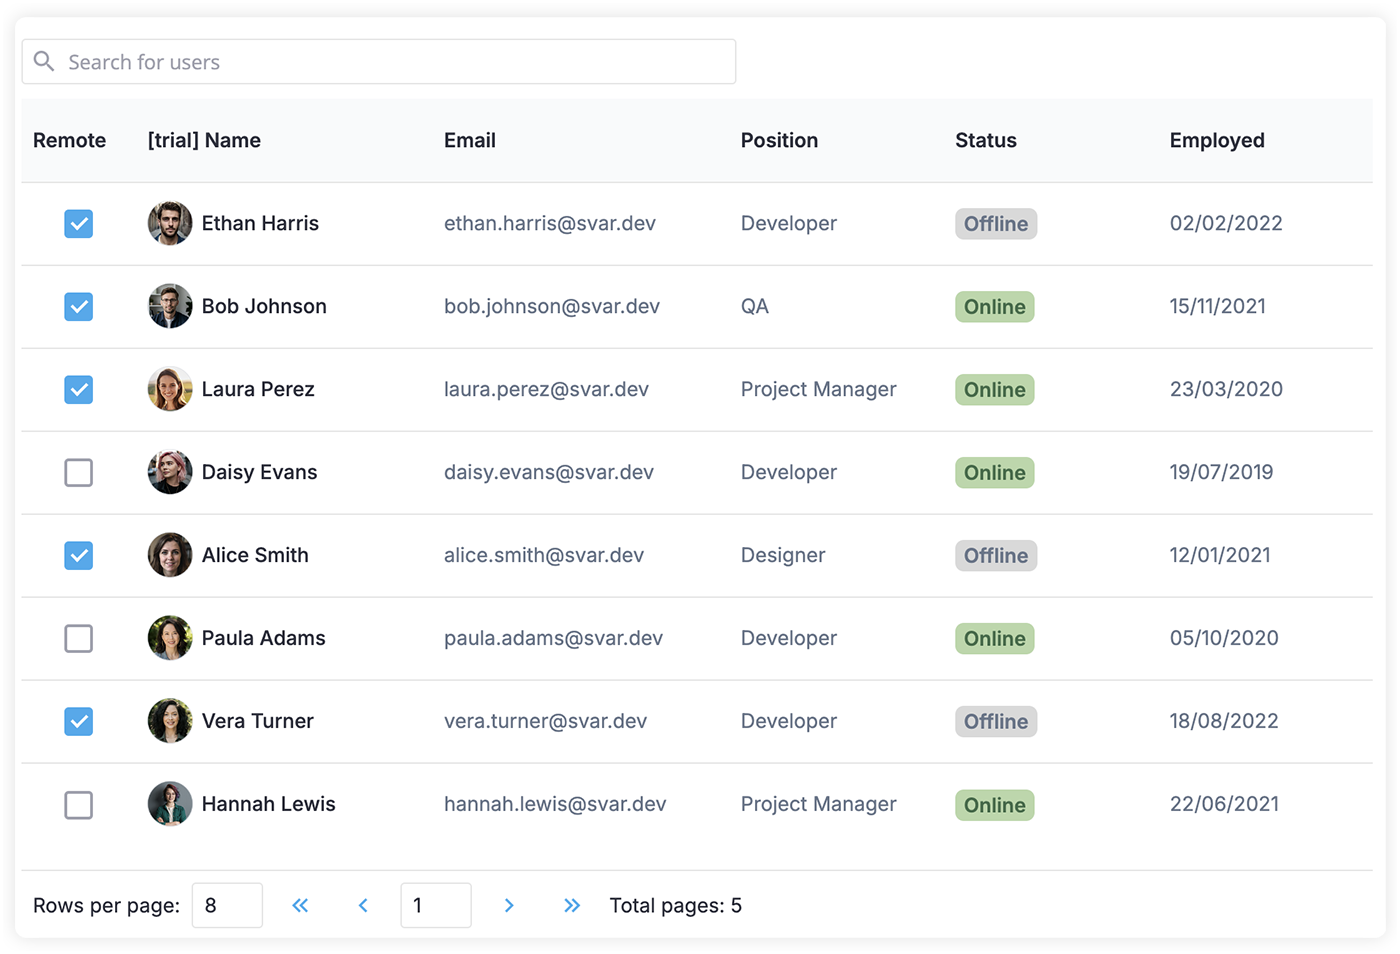Select the name Vera Turner
Image resolution: width=1400 pixels, height=954 pixels.
pyautogui.click(x=257, y=721)
